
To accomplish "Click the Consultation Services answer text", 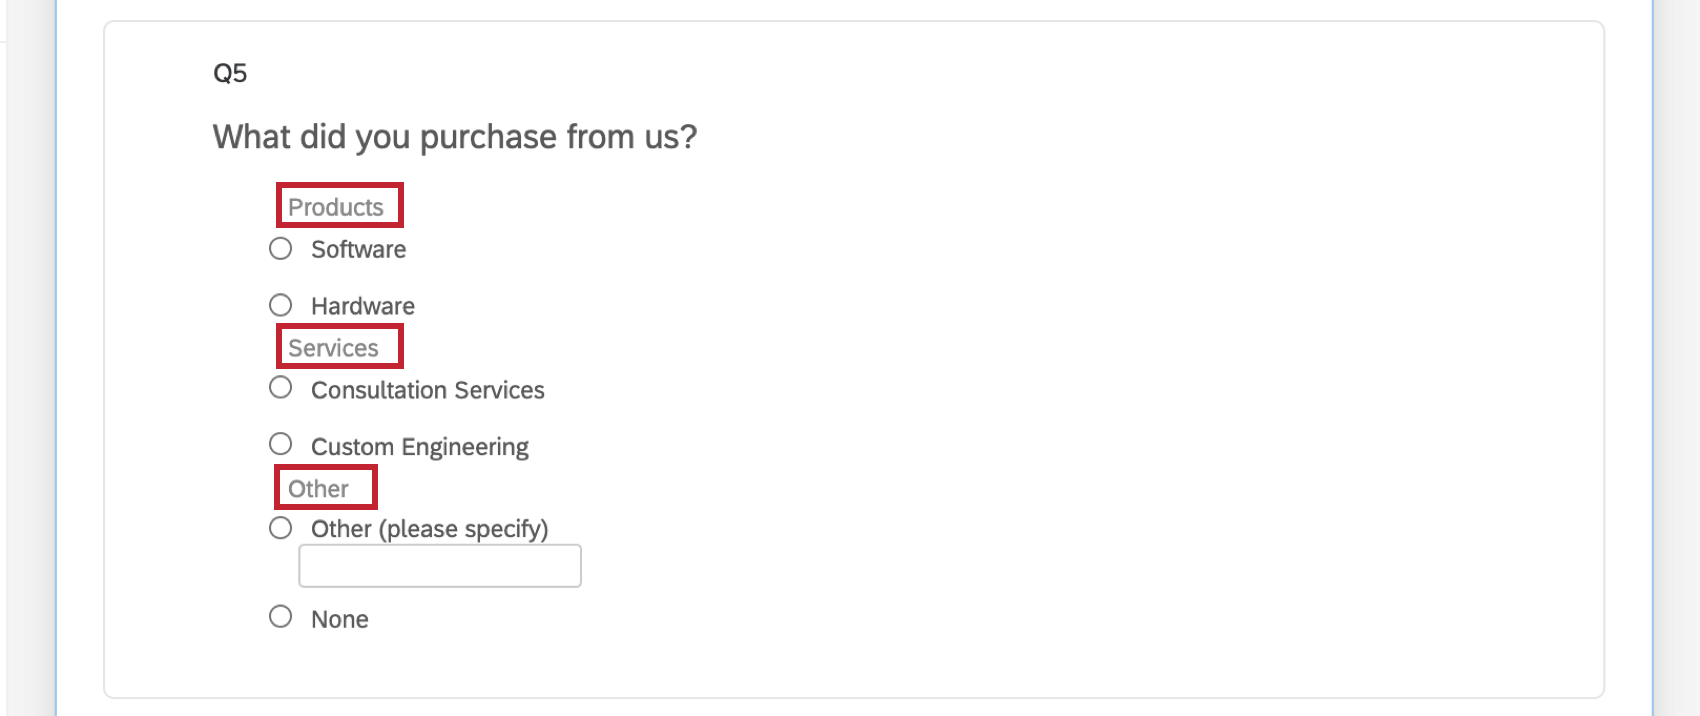I will tap(428, 389).
